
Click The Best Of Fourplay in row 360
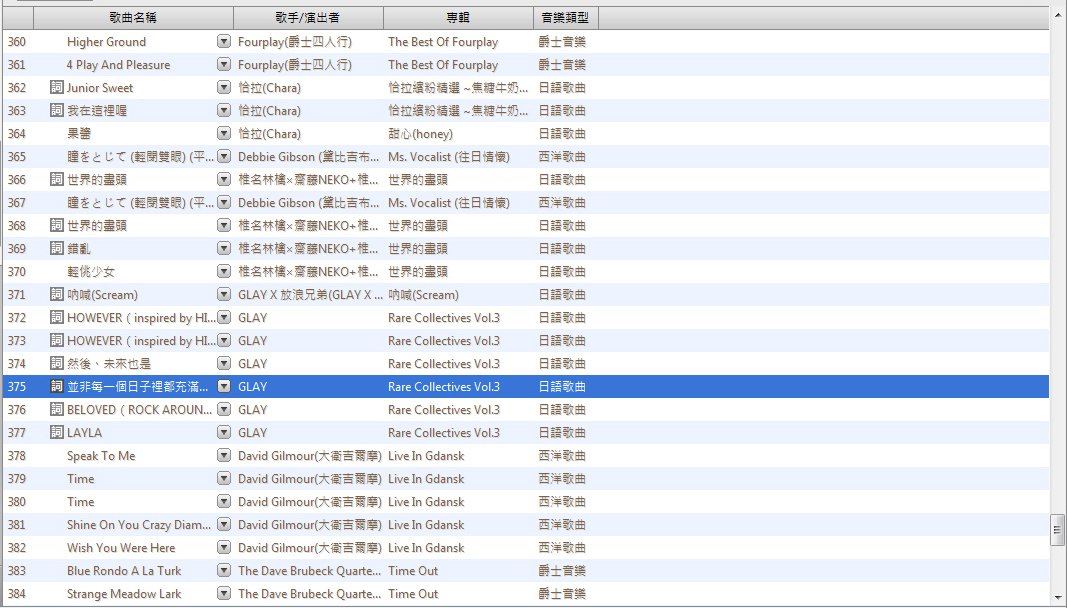point(443,42)
